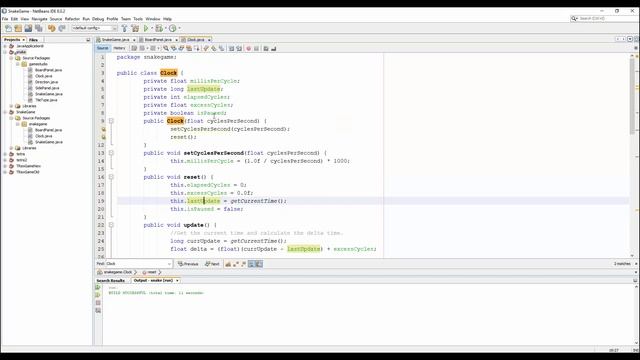This screenshot has width=640, height=360.
Task: Close the Projects panel tab
Action: tap(24, 40)
